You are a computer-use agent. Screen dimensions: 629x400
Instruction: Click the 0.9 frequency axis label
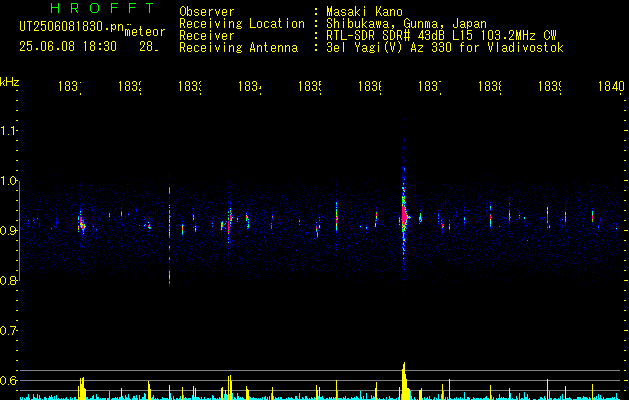[x=9, y=231]
